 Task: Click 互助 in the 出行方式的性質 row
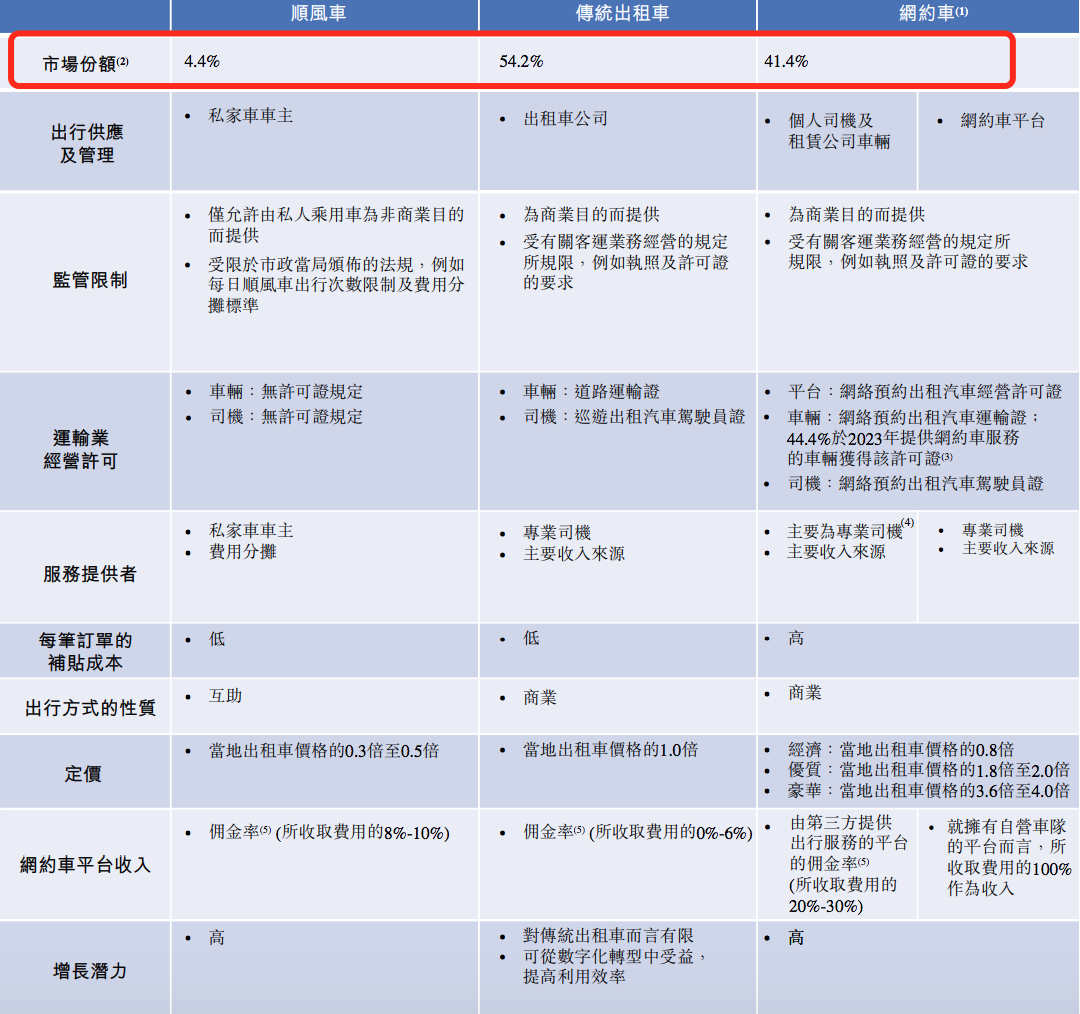[225, 696]
